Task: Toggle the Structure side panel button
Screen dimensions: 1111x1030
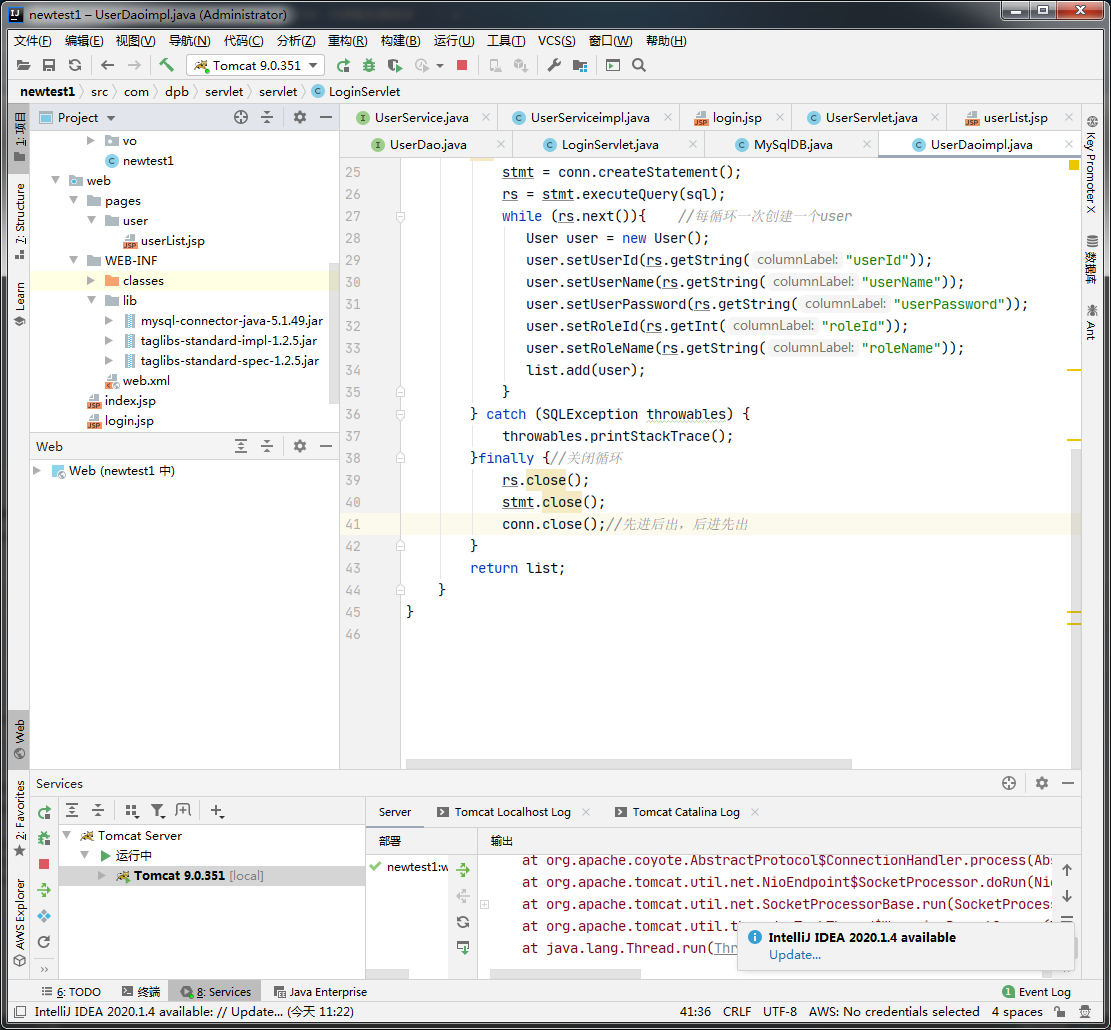Action: (x=19, y=220)
